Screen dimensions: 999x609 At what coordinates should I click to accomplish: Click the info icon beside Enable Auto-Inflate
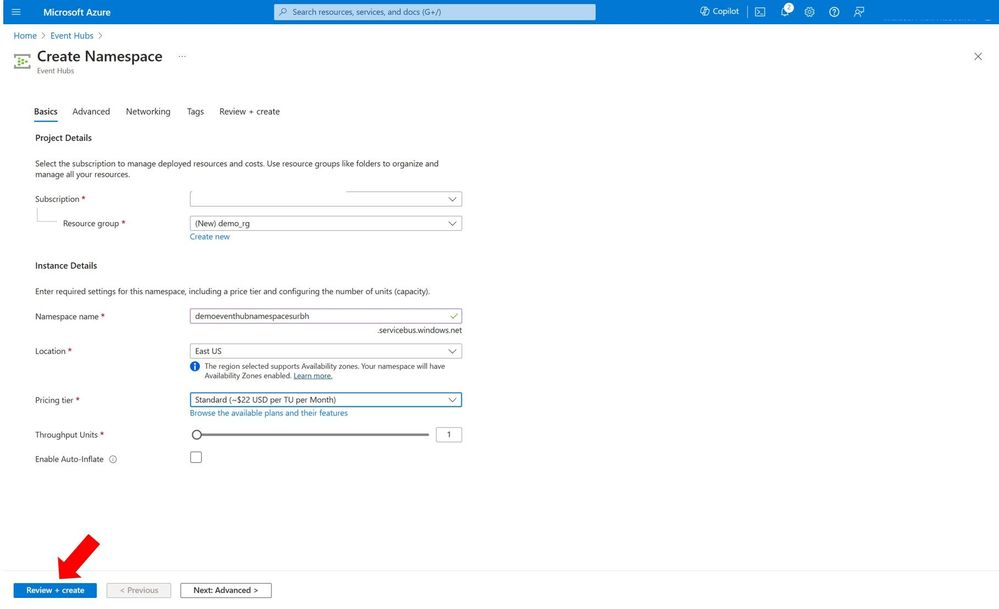(x=113, y=459)
